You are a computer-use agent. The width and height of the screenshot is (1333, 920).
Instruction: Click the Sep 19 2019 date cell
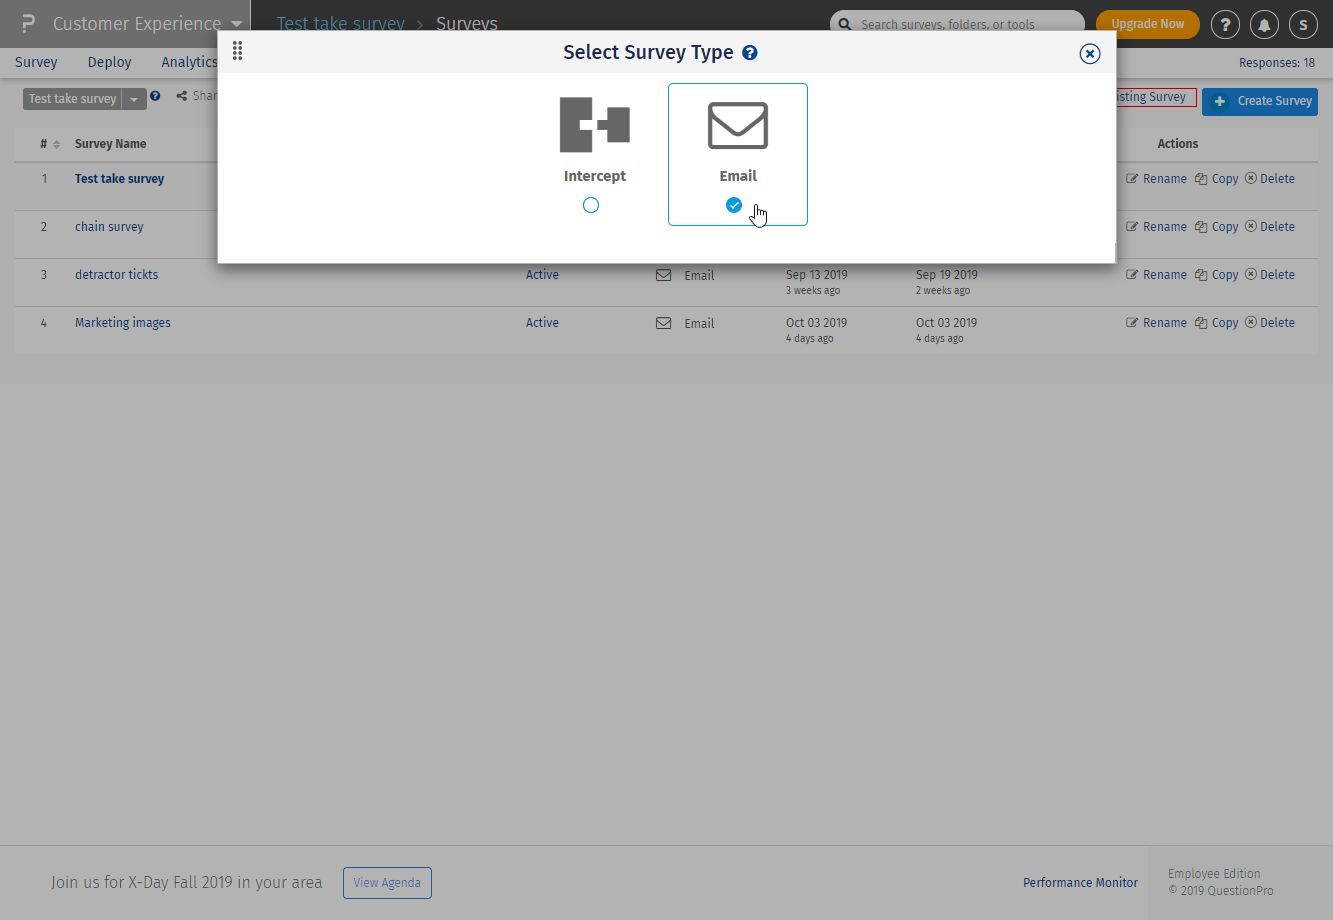(946, 275)
